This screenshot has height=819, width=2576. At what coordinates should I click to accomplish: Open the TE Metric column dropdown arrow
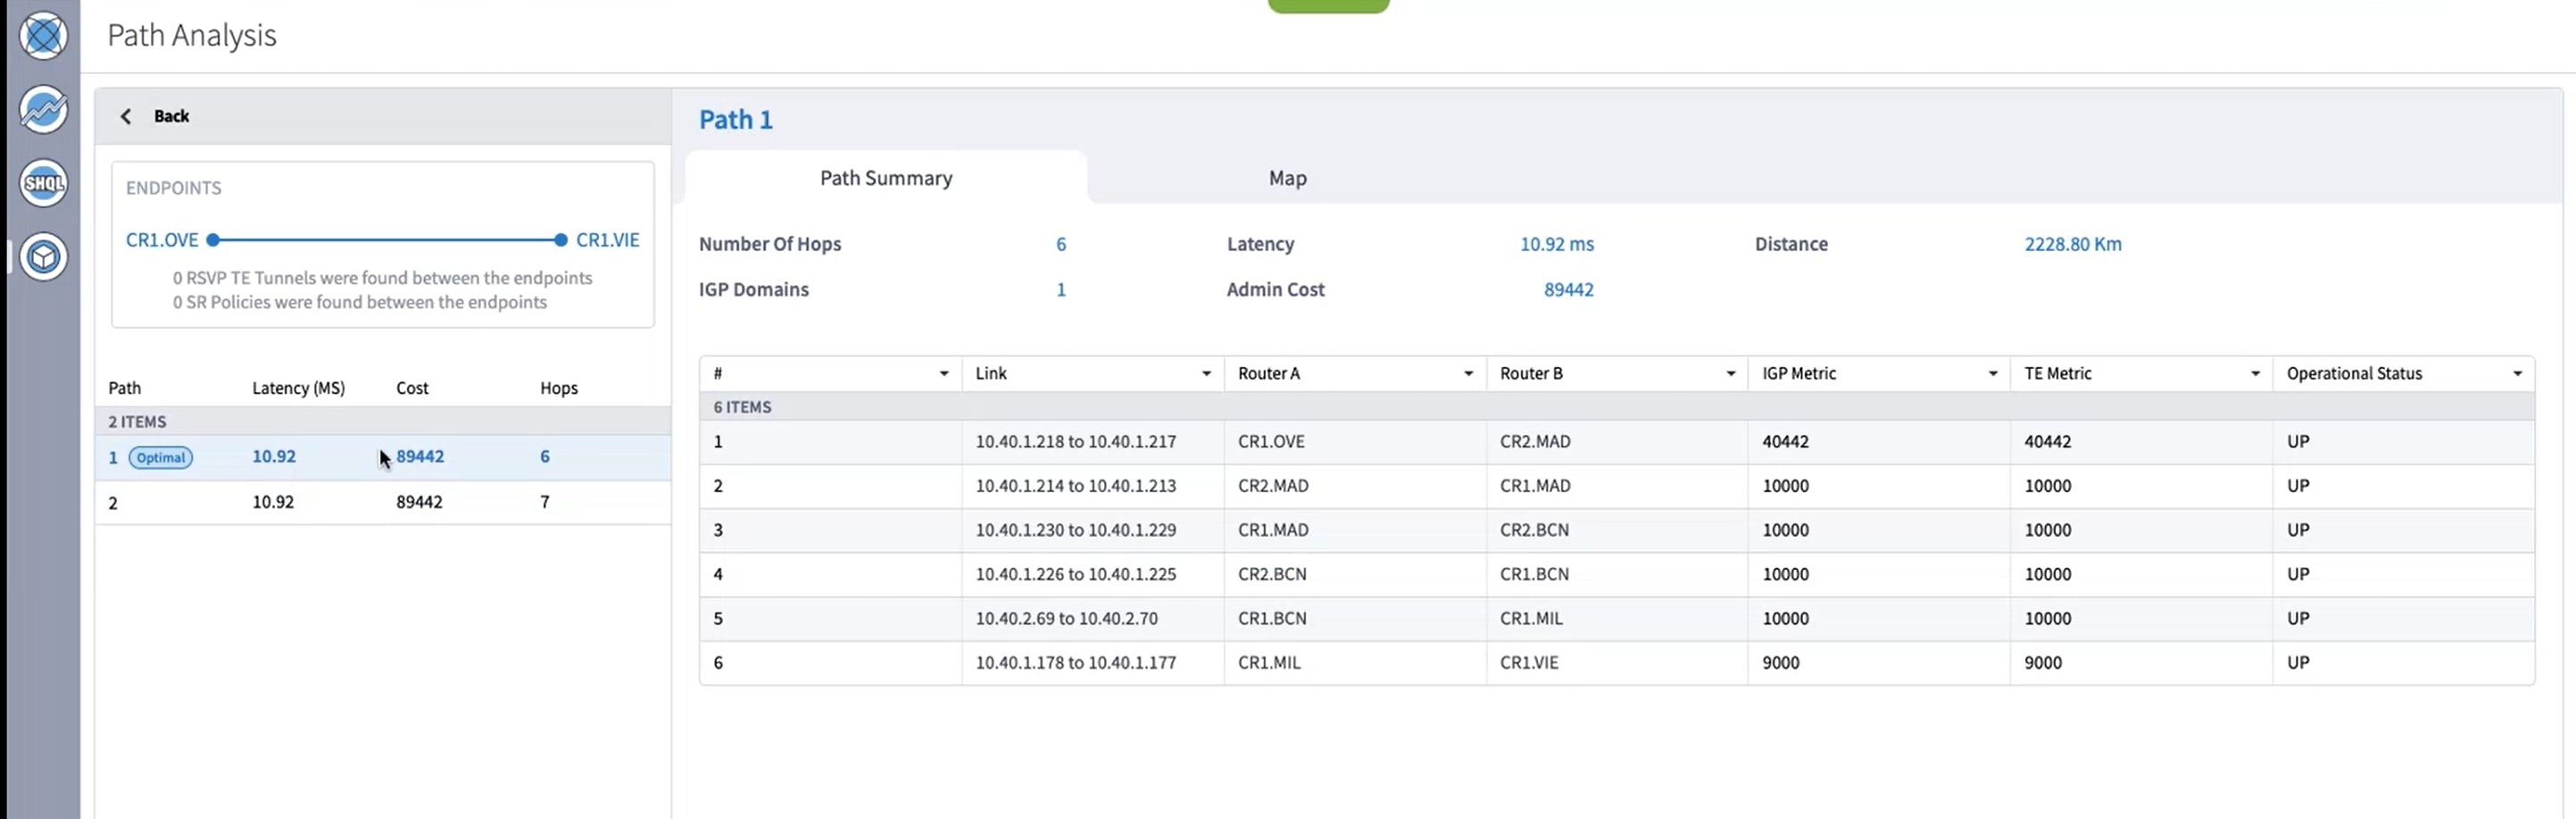point(2255,374)
